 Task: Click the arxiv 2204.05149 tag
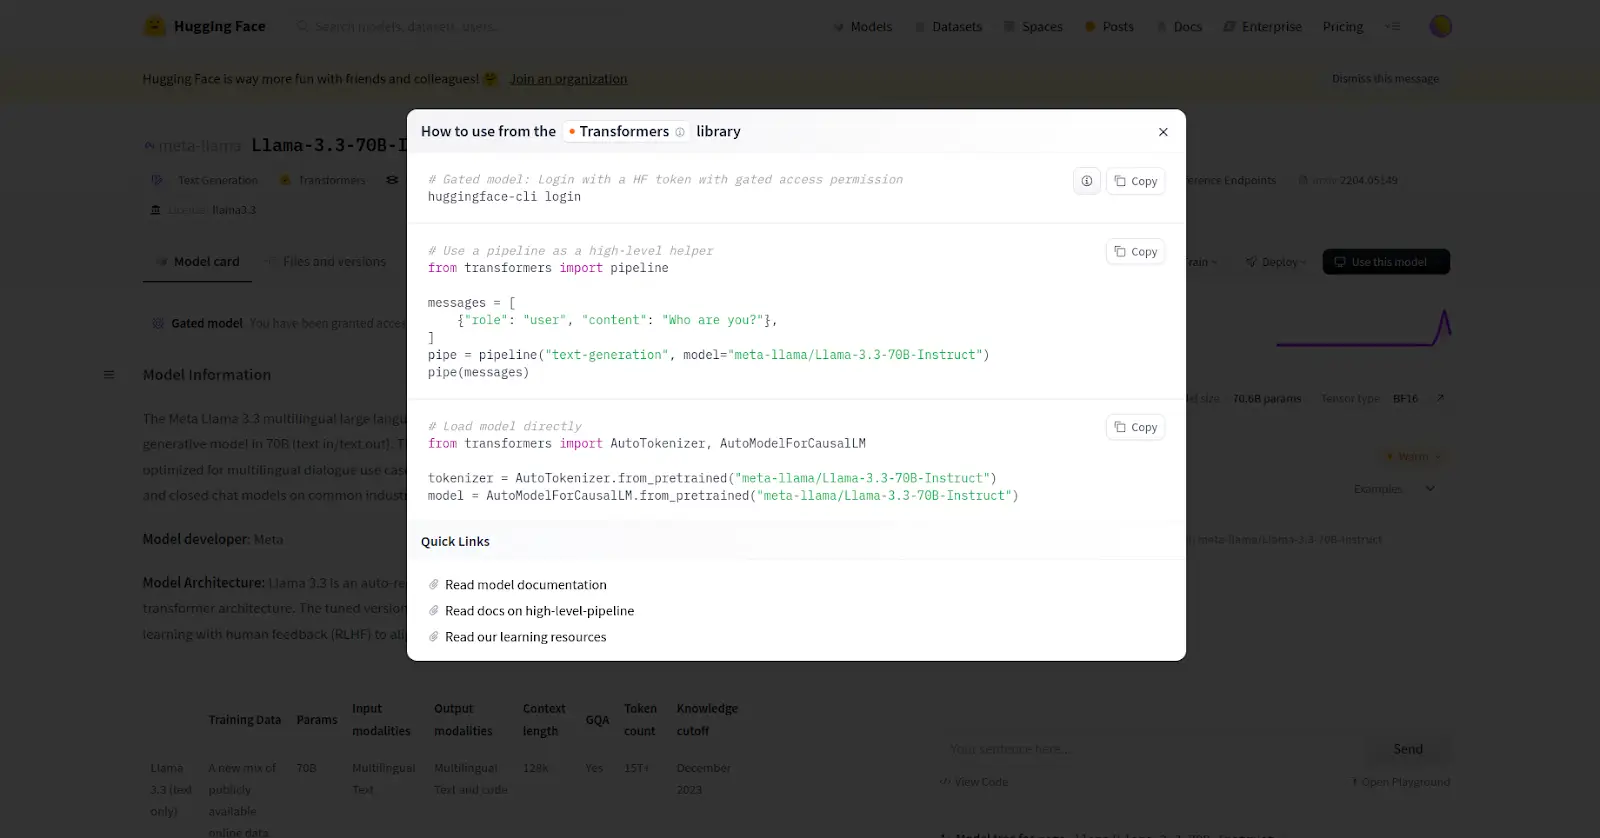[x=1348, y=181]
